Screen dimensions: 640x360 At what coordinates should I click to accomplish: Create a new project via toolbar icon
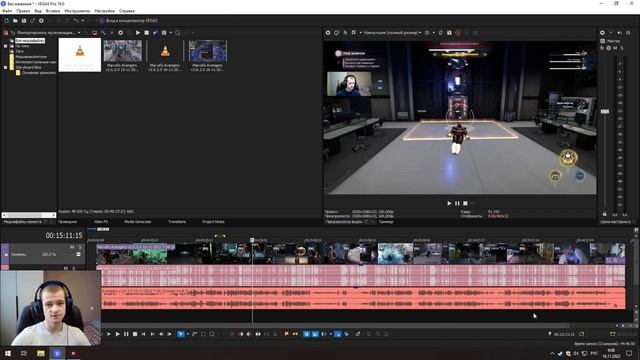click(x=7, y=20)
